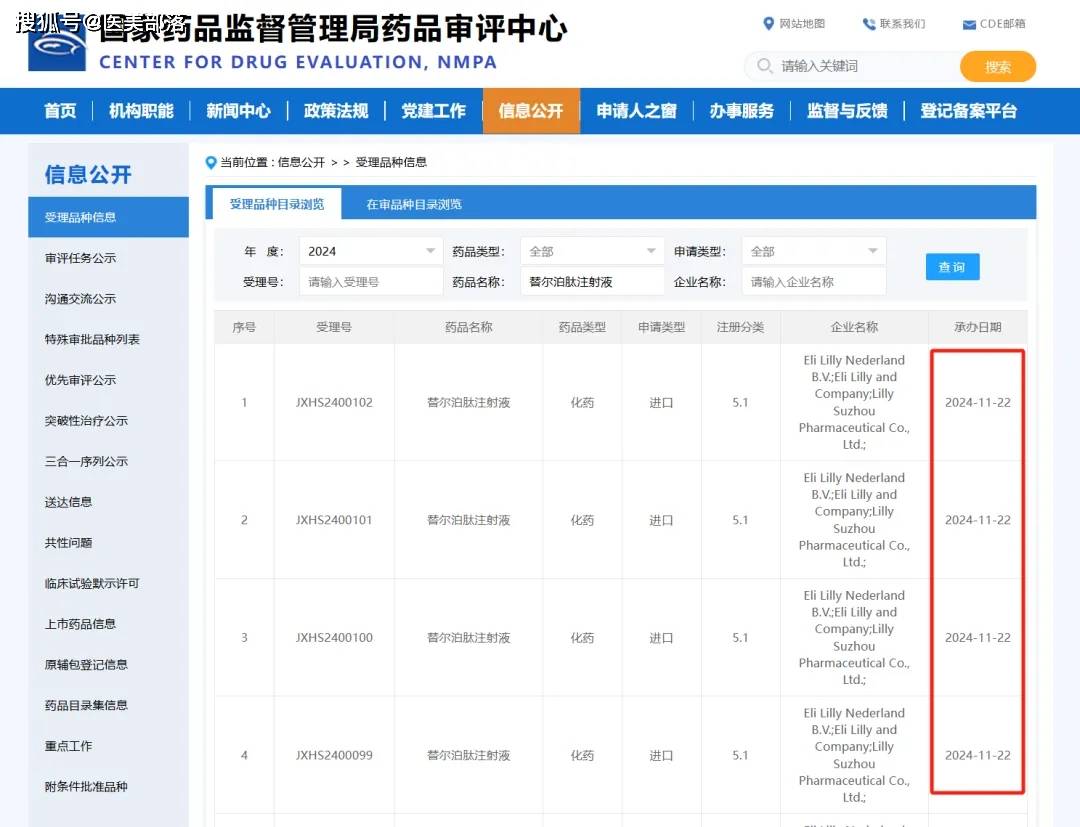Screen dimensions: 1080x827
Task: Switch to the 在审品种目录浏览 tab
Action: [x=414, y=205]
